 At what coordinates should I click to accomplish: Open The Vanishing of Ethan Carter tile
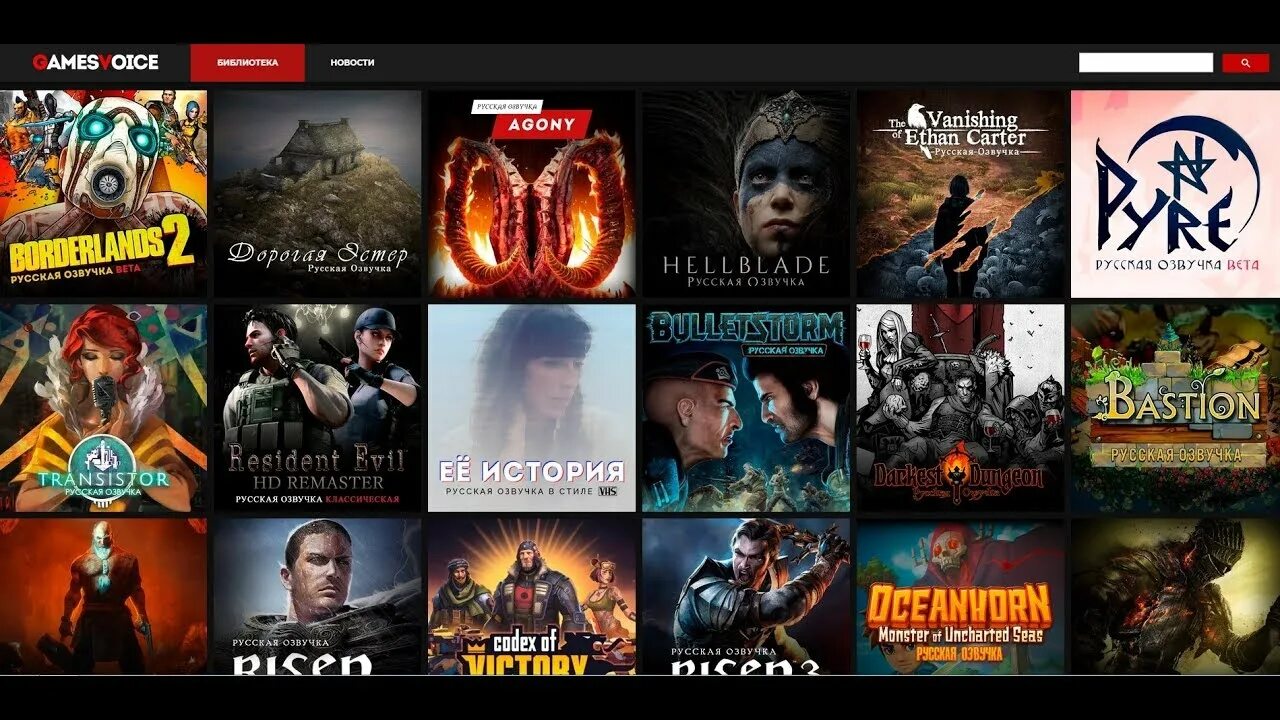point(960,194)
